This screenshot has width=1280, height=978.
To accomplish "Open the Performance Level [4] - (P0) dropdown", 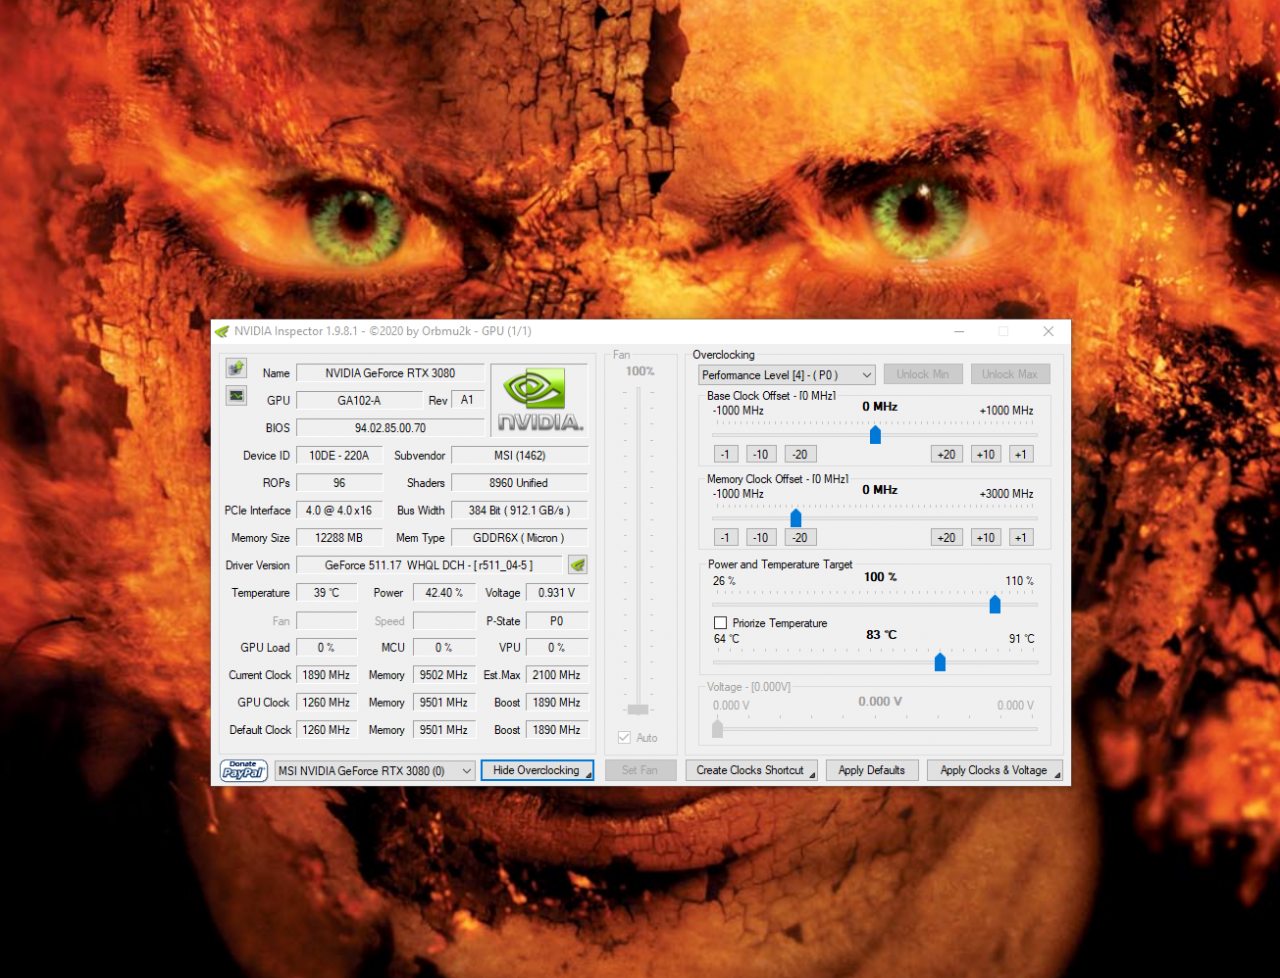I will pyautogui.click(x=787, y=375).
